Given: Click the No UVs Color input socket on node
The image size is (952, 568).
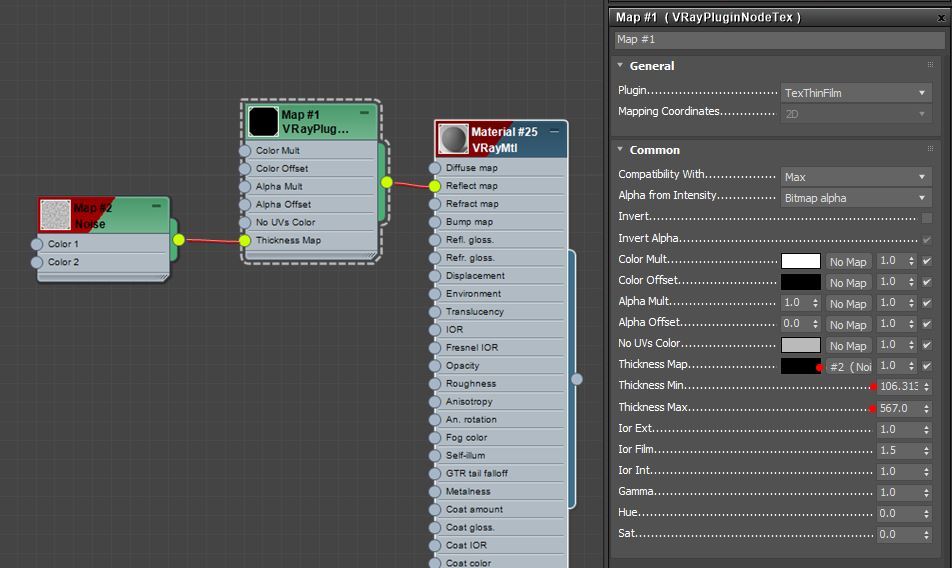Looking at the screenshot, I should tap(245, 222).
